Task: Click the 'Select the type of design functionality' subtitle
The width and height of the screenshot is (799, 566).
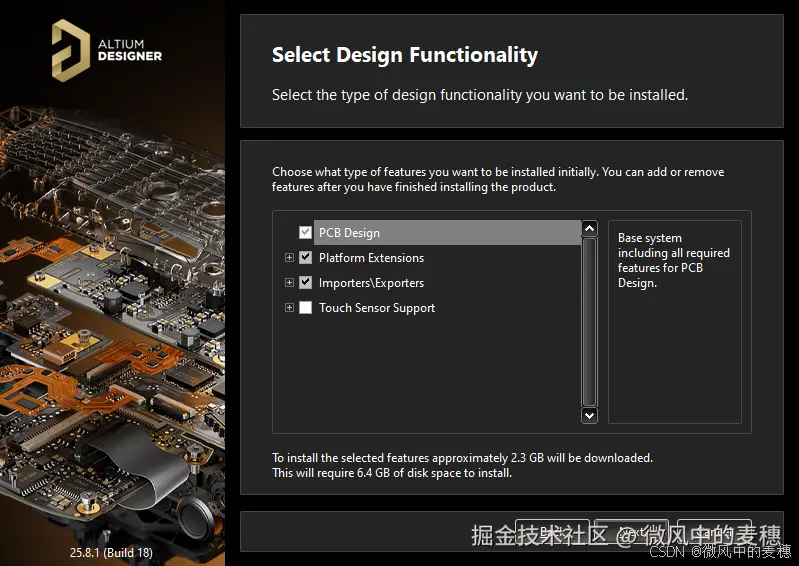Action: click(x=480, y=95)
